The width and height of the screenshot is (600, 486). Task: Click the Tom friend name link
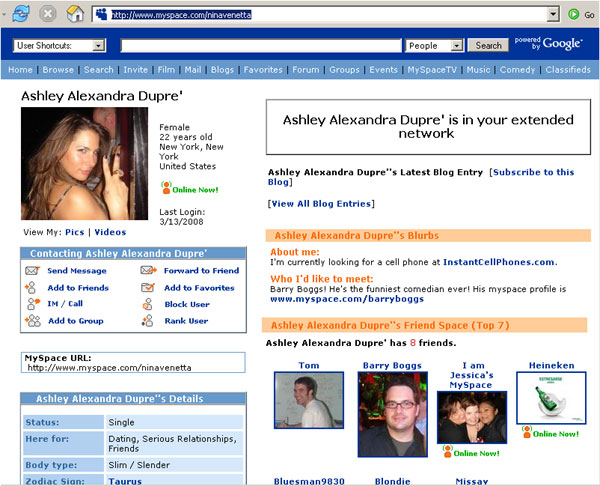pyautogui.click(x=309, y=365)
